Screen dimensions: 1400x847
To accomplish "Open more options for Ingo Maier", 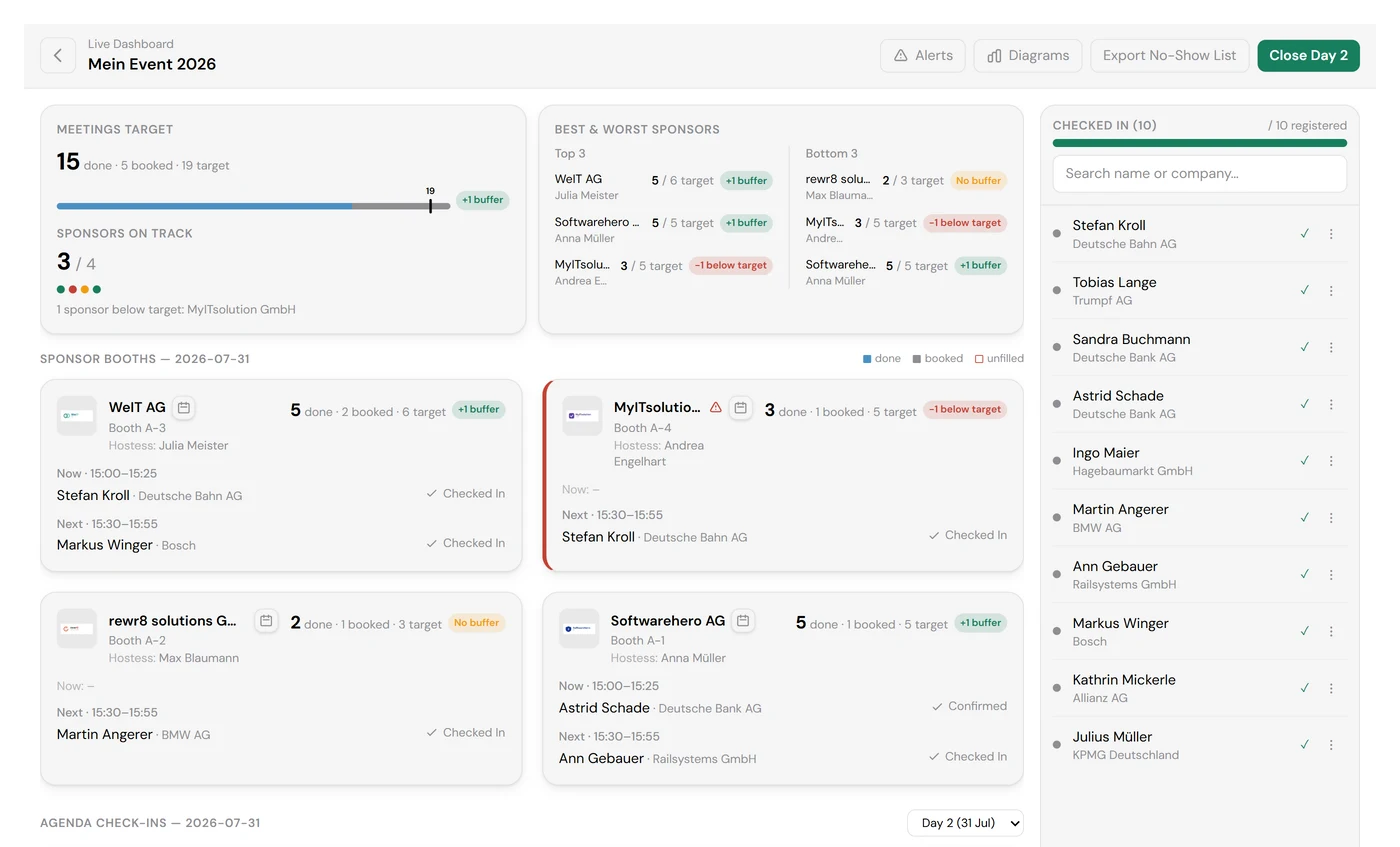I will (x=1331, y=461).
